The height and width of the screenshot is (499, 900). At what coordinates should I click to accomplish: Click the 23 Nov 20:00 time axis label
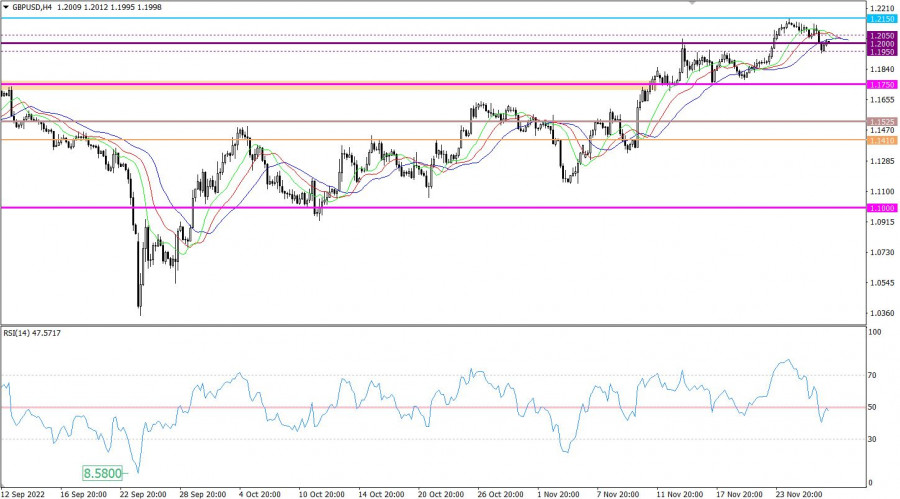[x=800, y=493]
